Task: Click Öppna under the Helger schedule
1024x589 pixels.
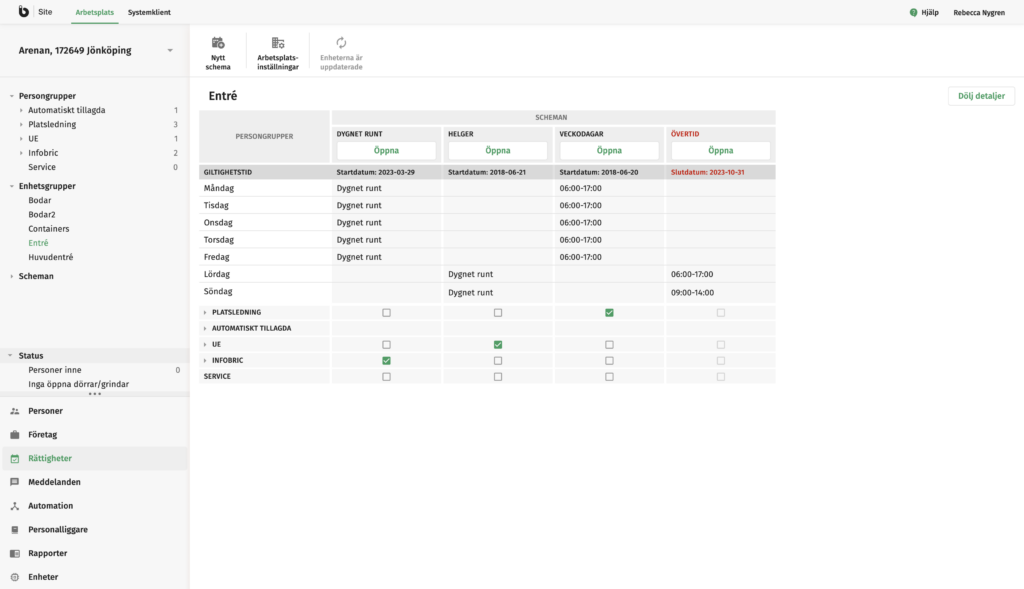Action: [x=498, y=150]
